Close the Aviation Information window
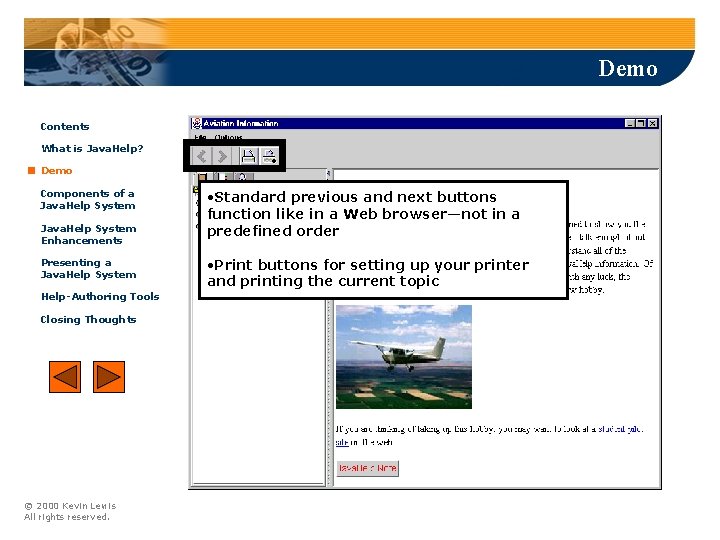This screenshot has width=720, height=540. [x=652, y=123]
